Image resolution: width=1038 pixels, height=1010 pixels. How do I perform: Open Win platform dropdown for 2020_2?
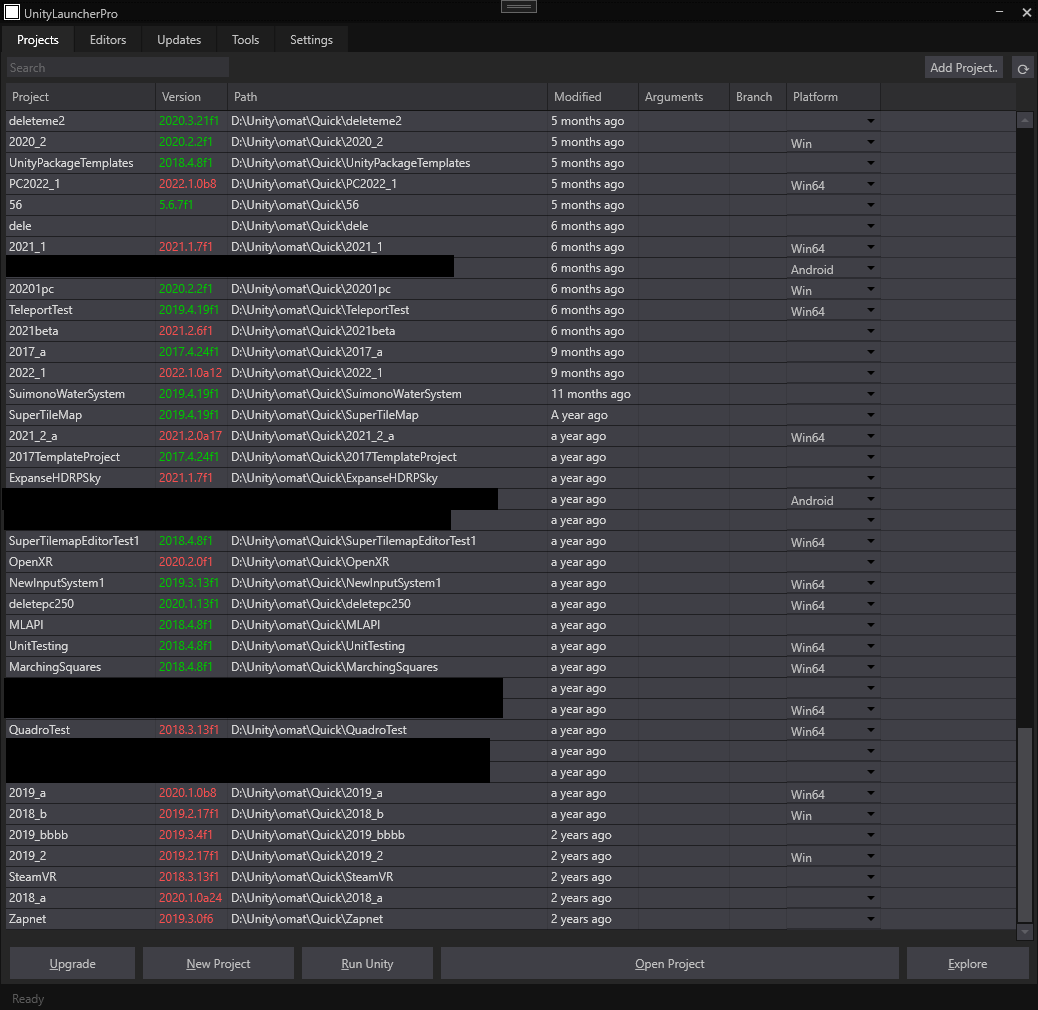click(871, 142)
